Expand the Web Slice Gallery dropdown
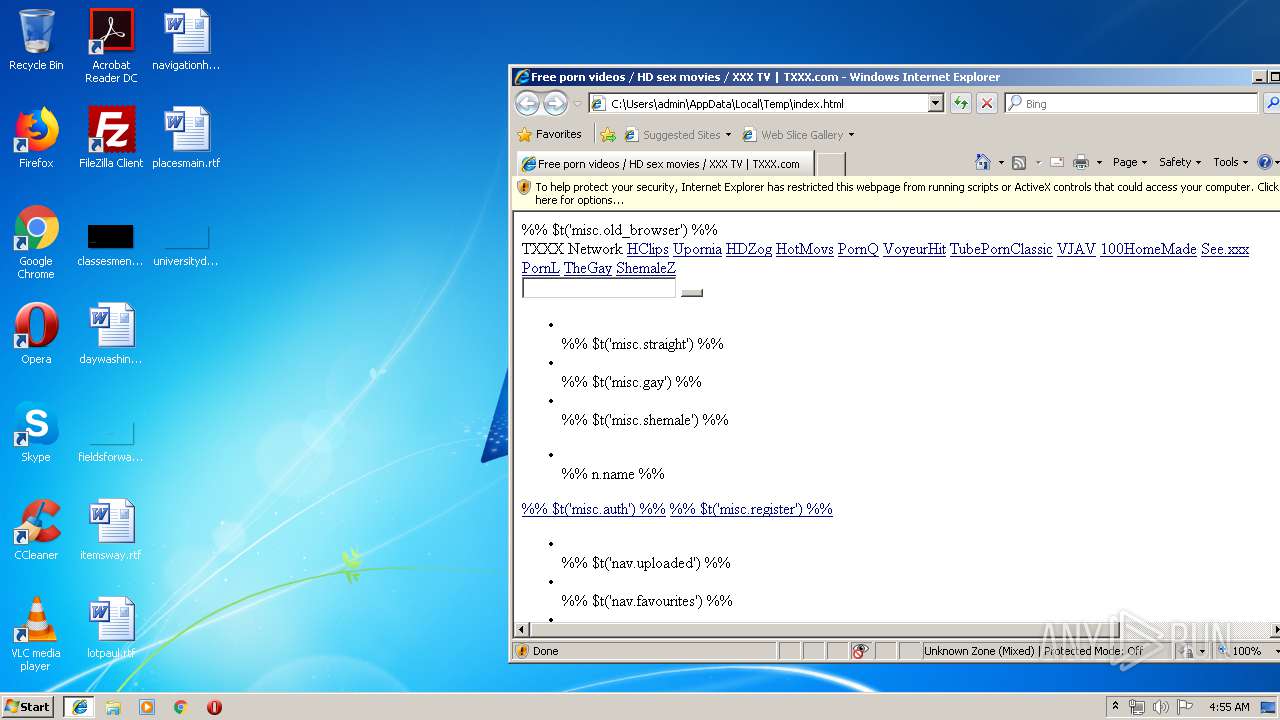The image size is (1280, 720). [851, 135]
